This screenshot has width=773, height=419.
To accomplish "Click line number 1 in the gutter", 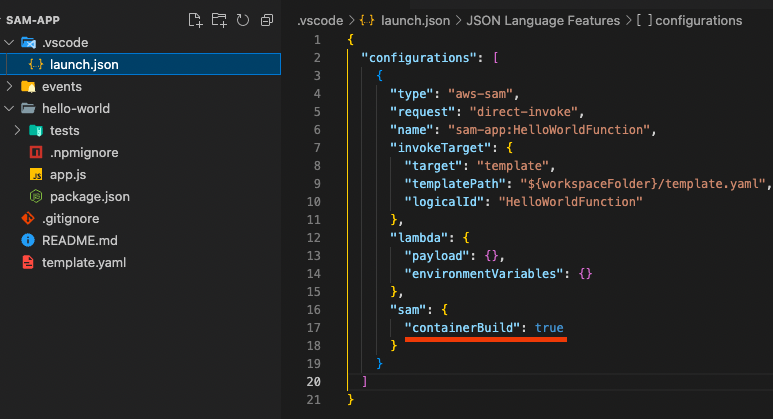I will coord(317,40).
